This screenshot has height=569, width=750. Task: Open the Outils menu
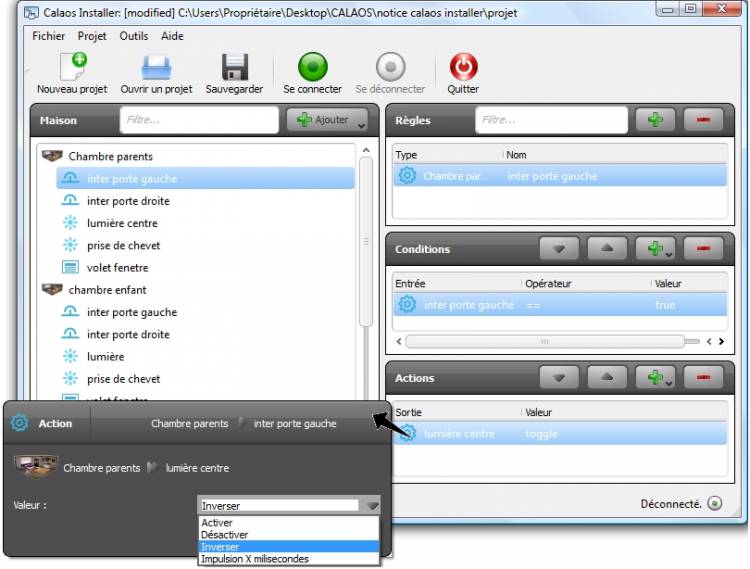click(x=133, y=36)
